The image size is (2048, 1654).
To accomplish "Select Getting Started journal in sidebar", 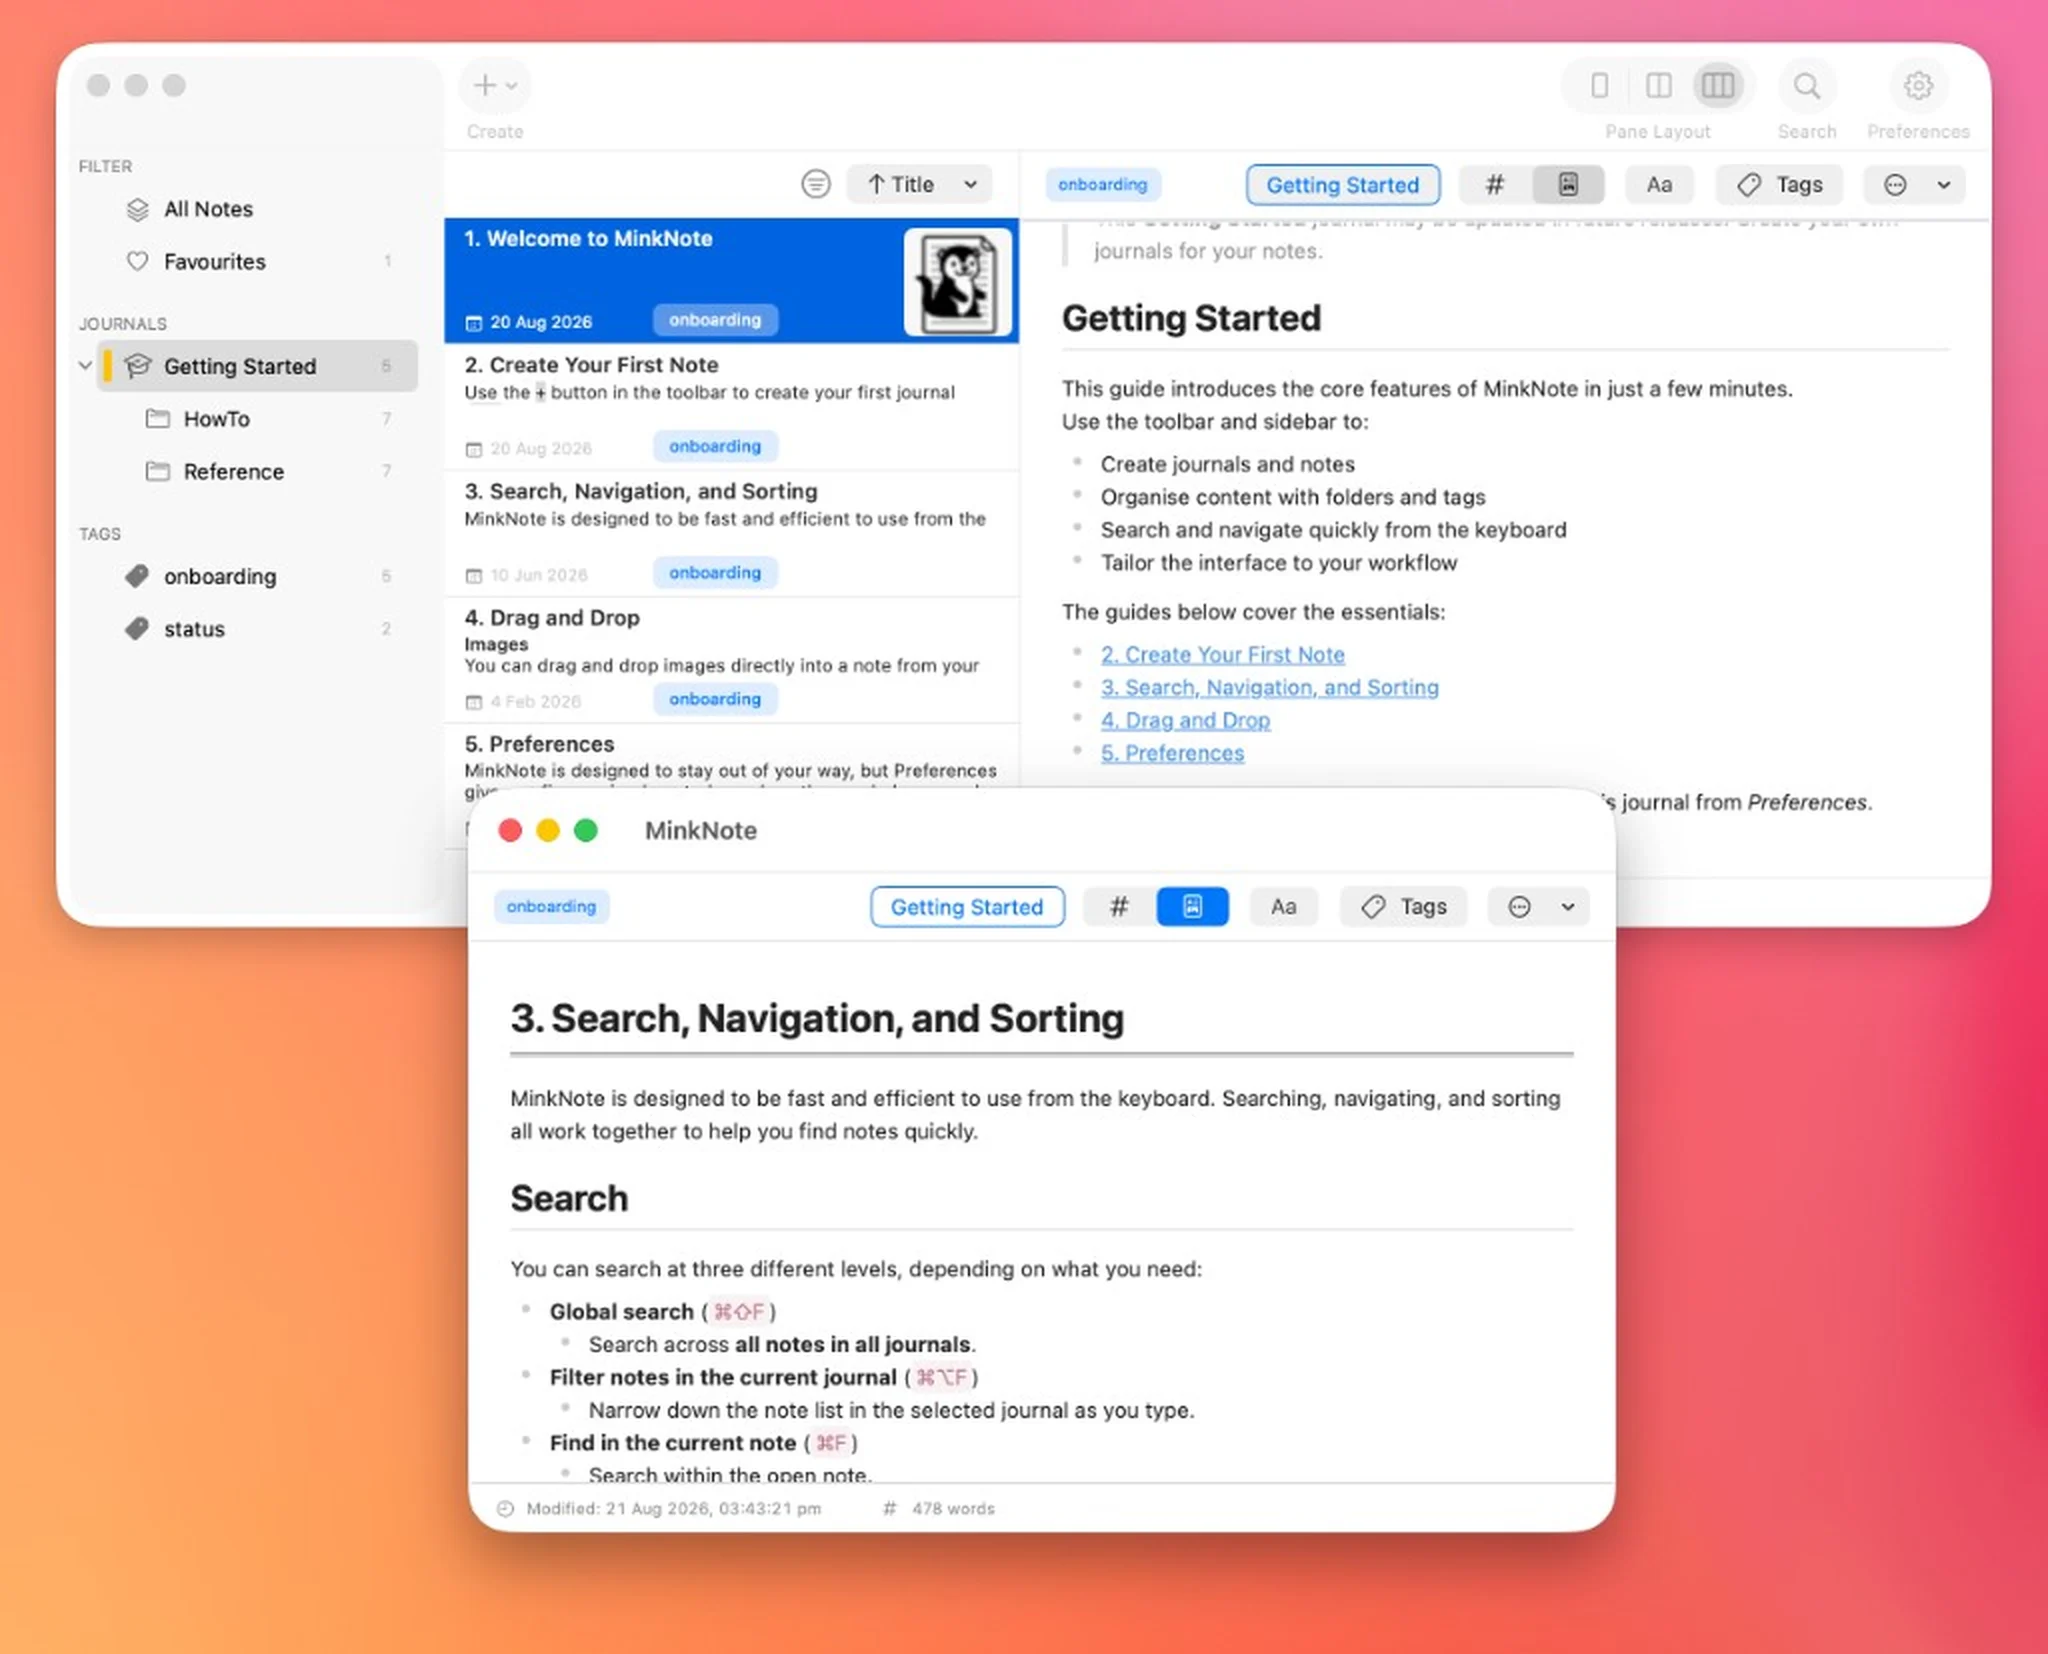I will pyautogui.click(x=258, y=366).
